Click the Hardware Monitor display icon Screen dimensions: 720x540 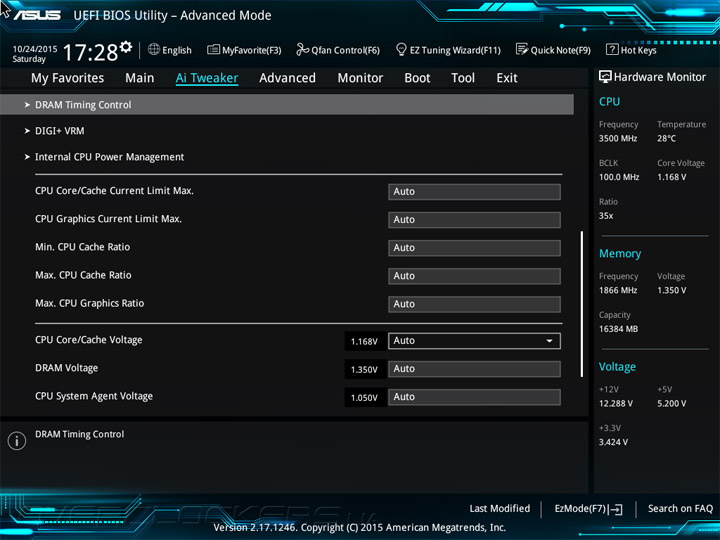[605, 77]
